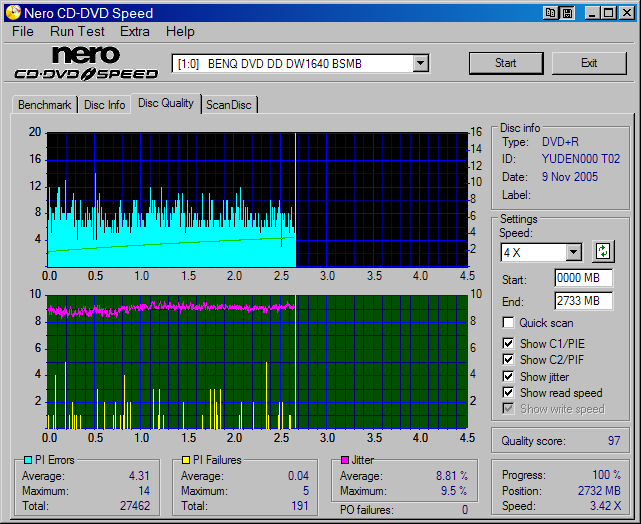Screen dimensions: 641x524
Task: Click PI Failures total 191
Action: 300,506
